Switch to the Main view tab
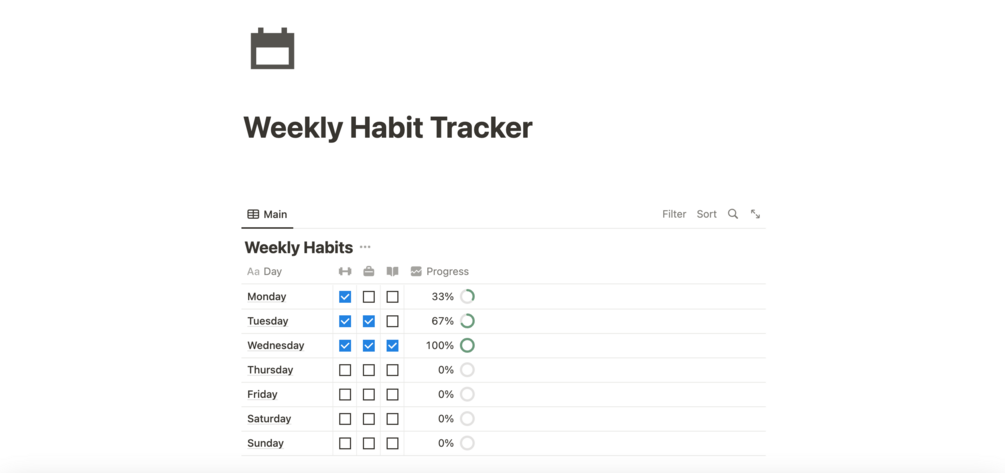The width and height of the screenshot is (1005, 473). 267,214
